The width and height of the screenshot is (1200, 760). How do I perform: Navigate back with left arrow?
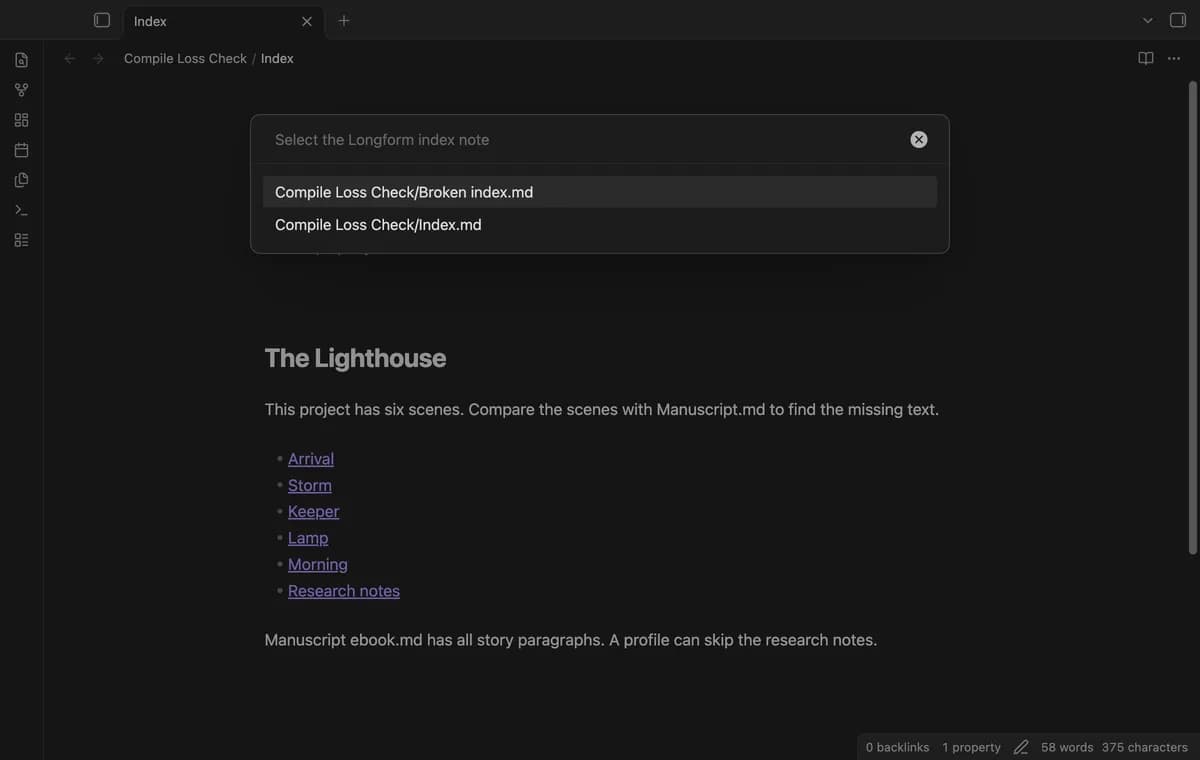click(70, 58)
